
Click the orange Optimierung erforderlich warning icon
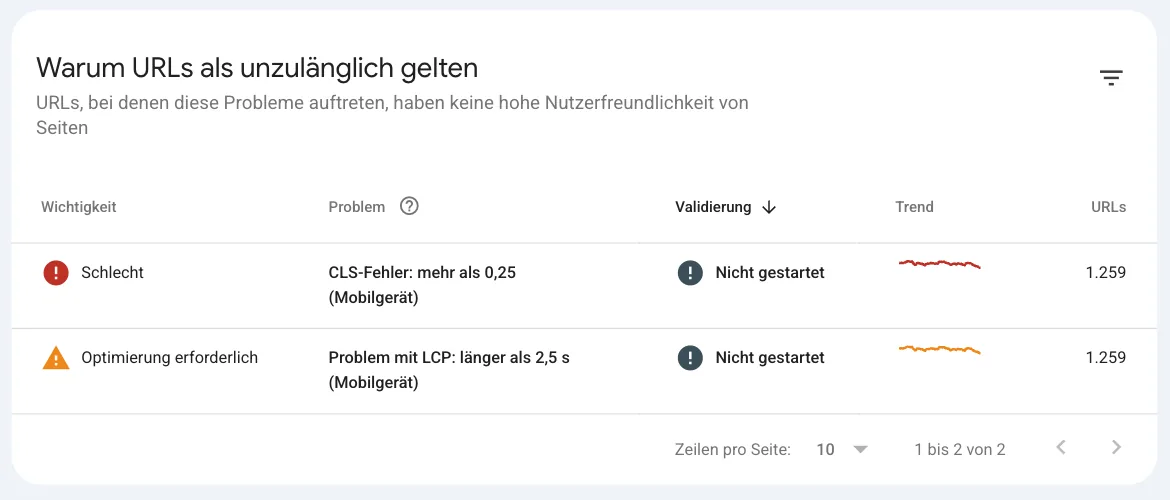pyautogui.click(x=56, y=358)
